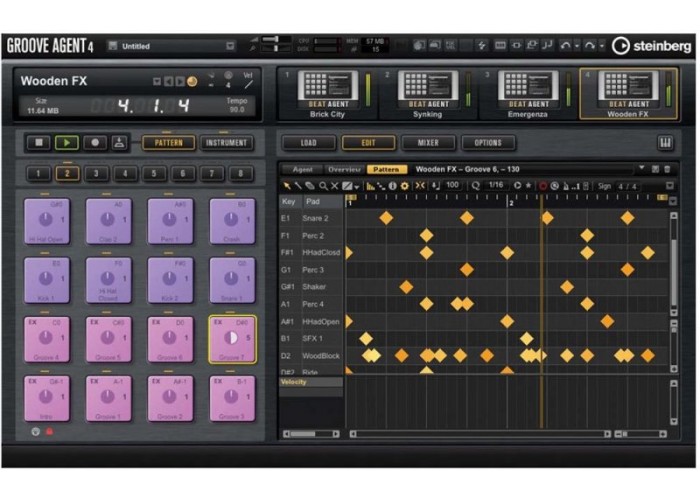Screen dimensions: 700x500
Task: Trigger the Intro pattern pad
Action: [x=47, y=398]
